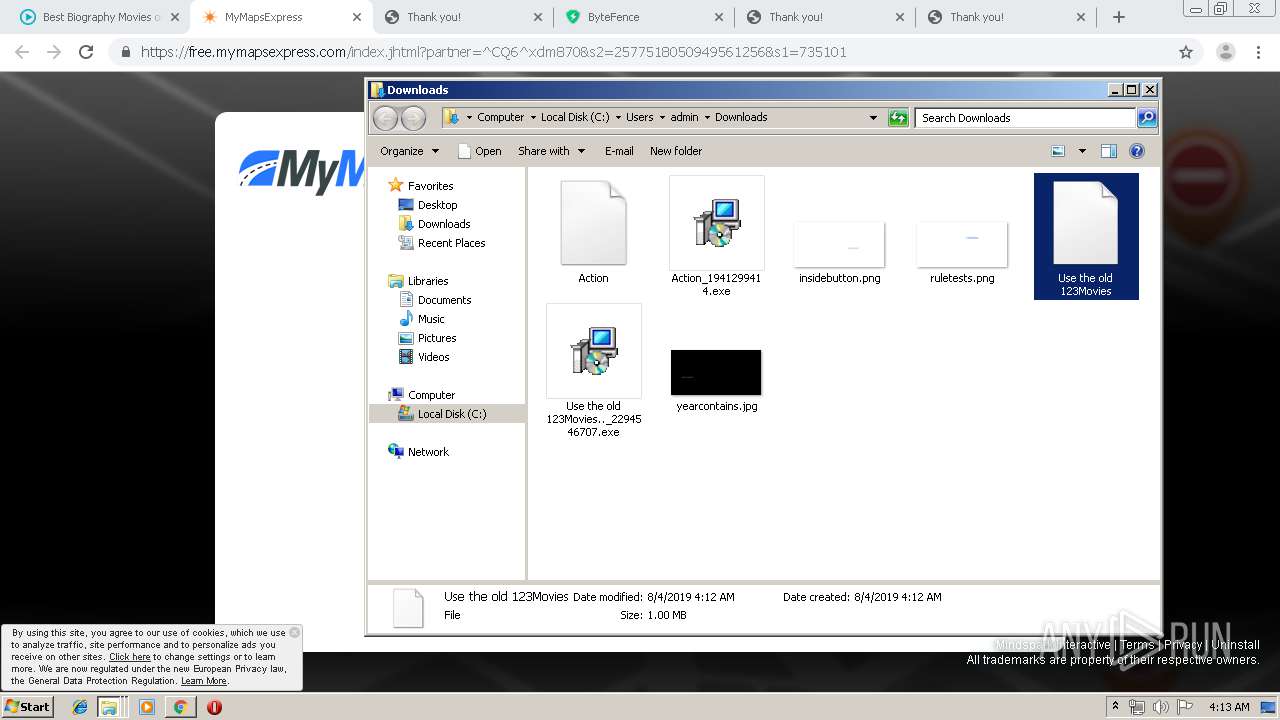Open the view options dropdown arrow
The image size is (1280, 720).
coord(1082,151)
